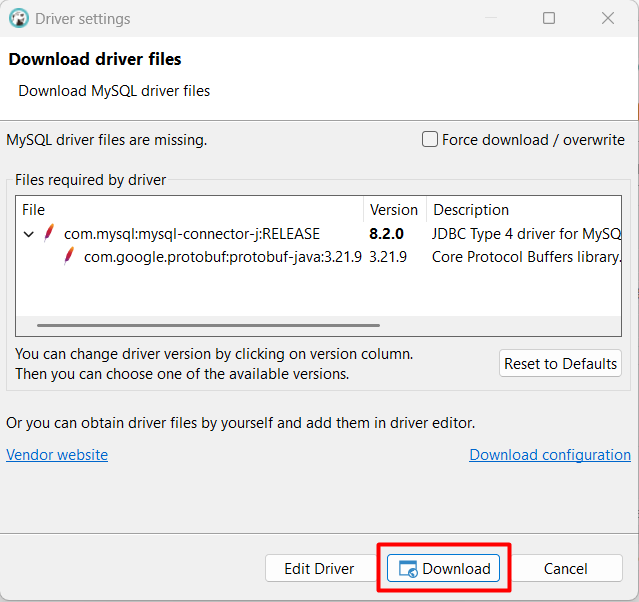Click the Description column header

coord(470,210)
